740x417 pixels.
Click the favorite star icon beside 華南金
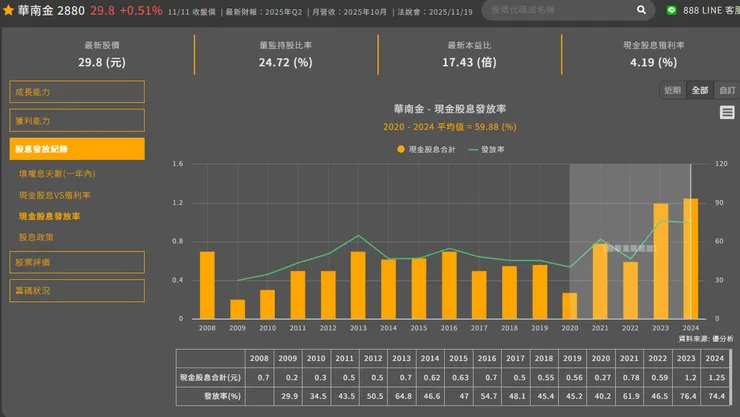(8, 10)
